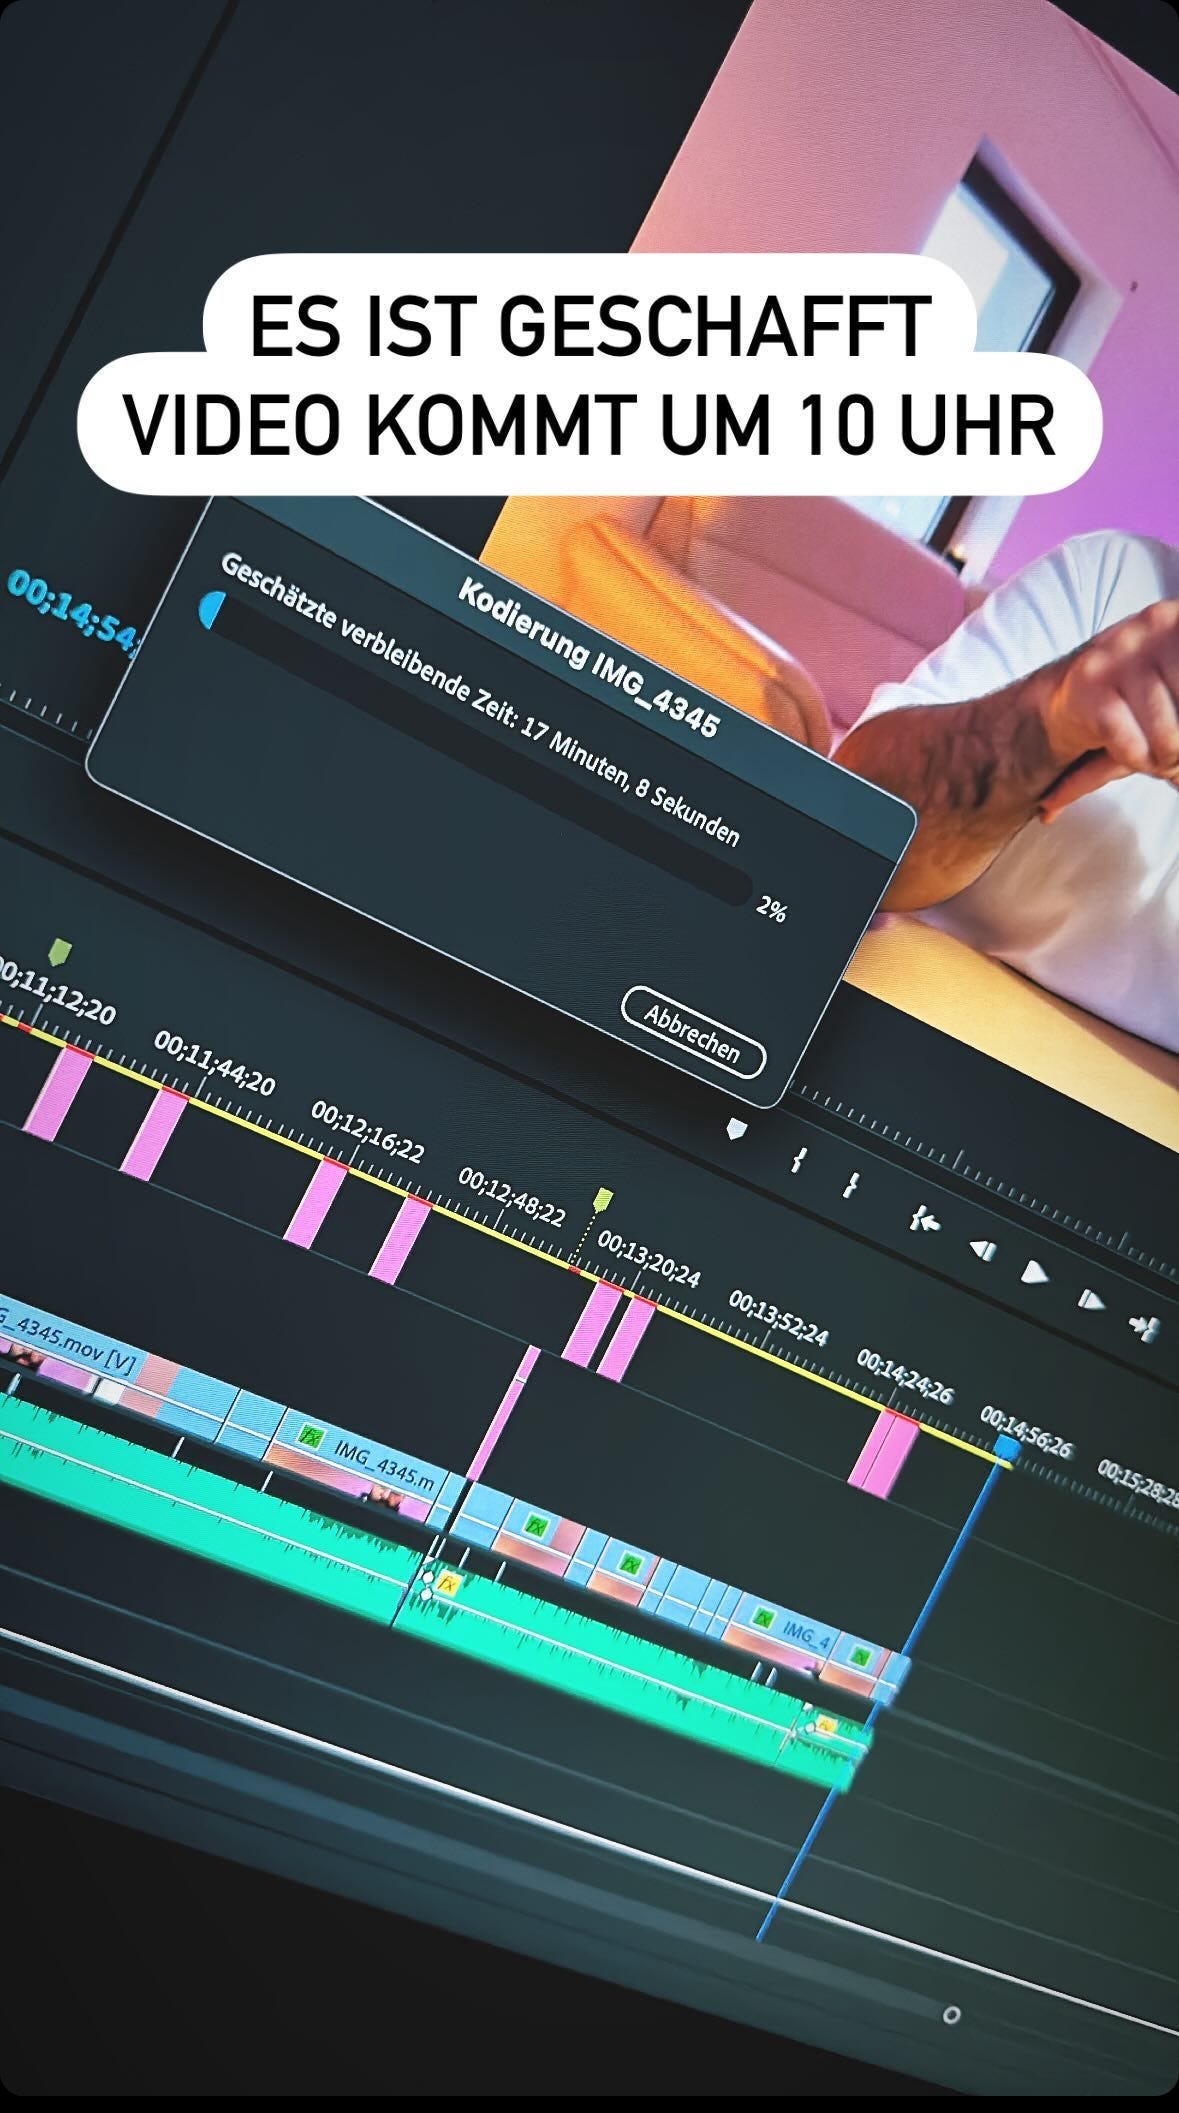This screenshot has width=1179, height=2113.
Task: Click ruler timecode 00;14;24;26
Action: point(904,1375)
